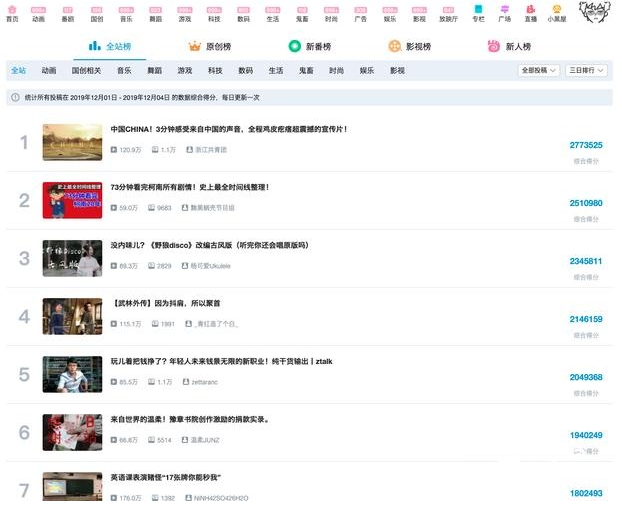Open video title 中国CHINA！3分钟感受来自中国的声音
This screenshot has height=506, width=622.
point(229,129)
